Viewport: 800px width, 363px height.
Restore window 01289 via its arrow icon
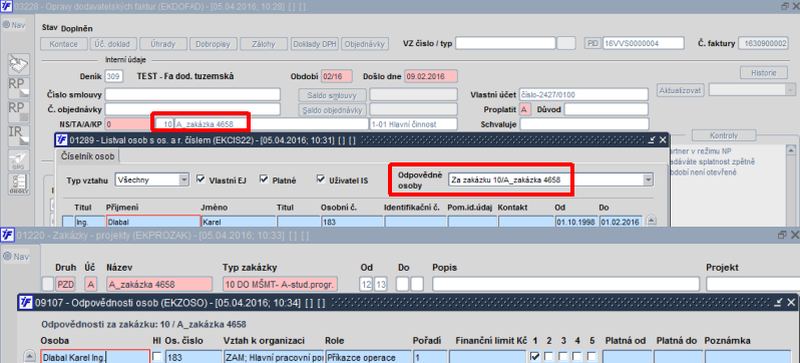pyautogui.click(x=653, y=140)
